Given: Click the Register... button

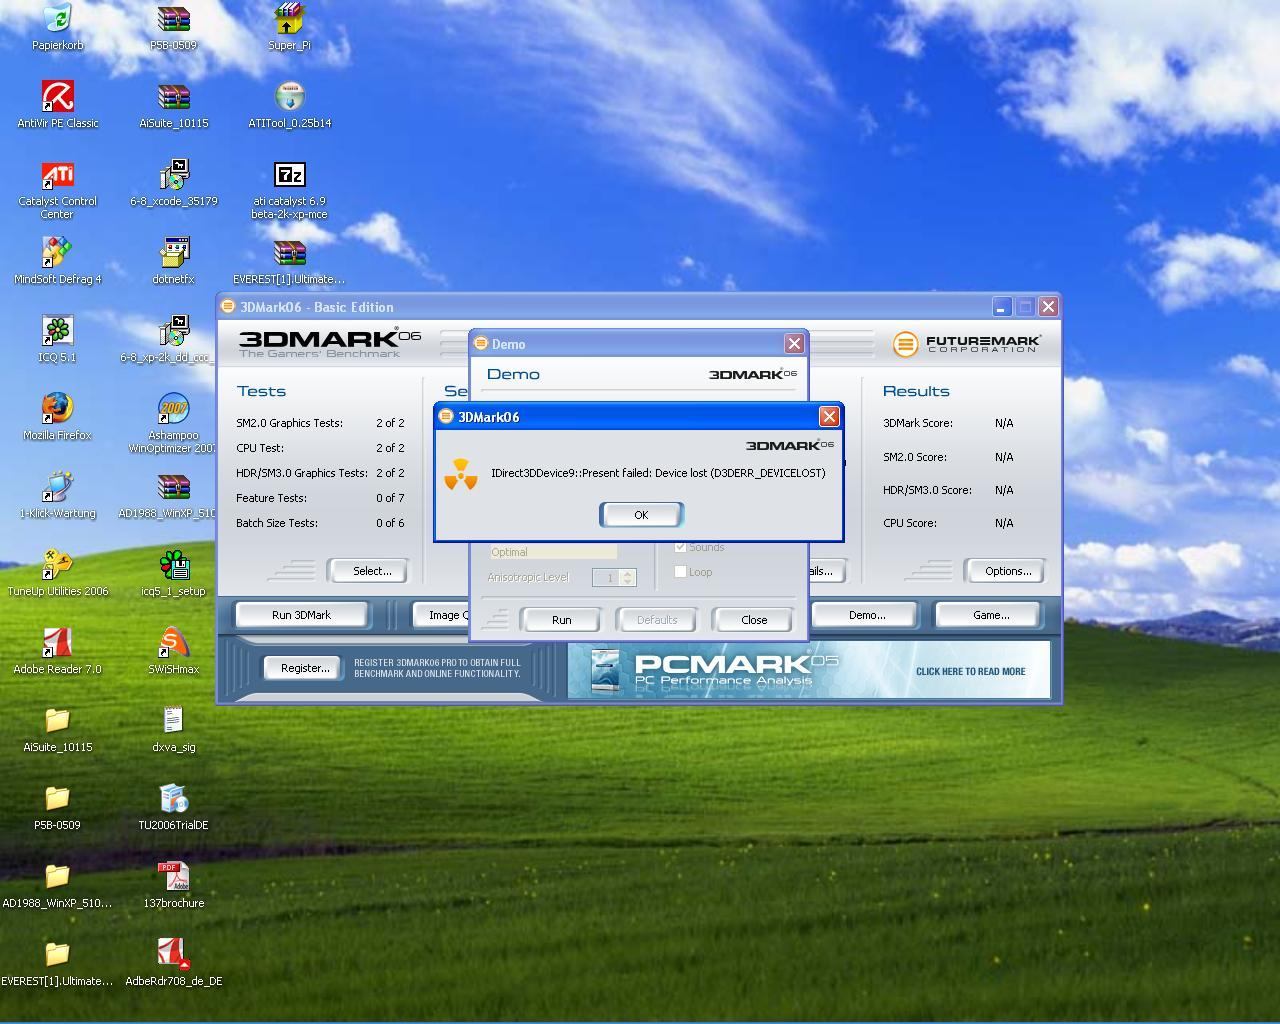Looking at the screenshot, I should pos(305,668).
